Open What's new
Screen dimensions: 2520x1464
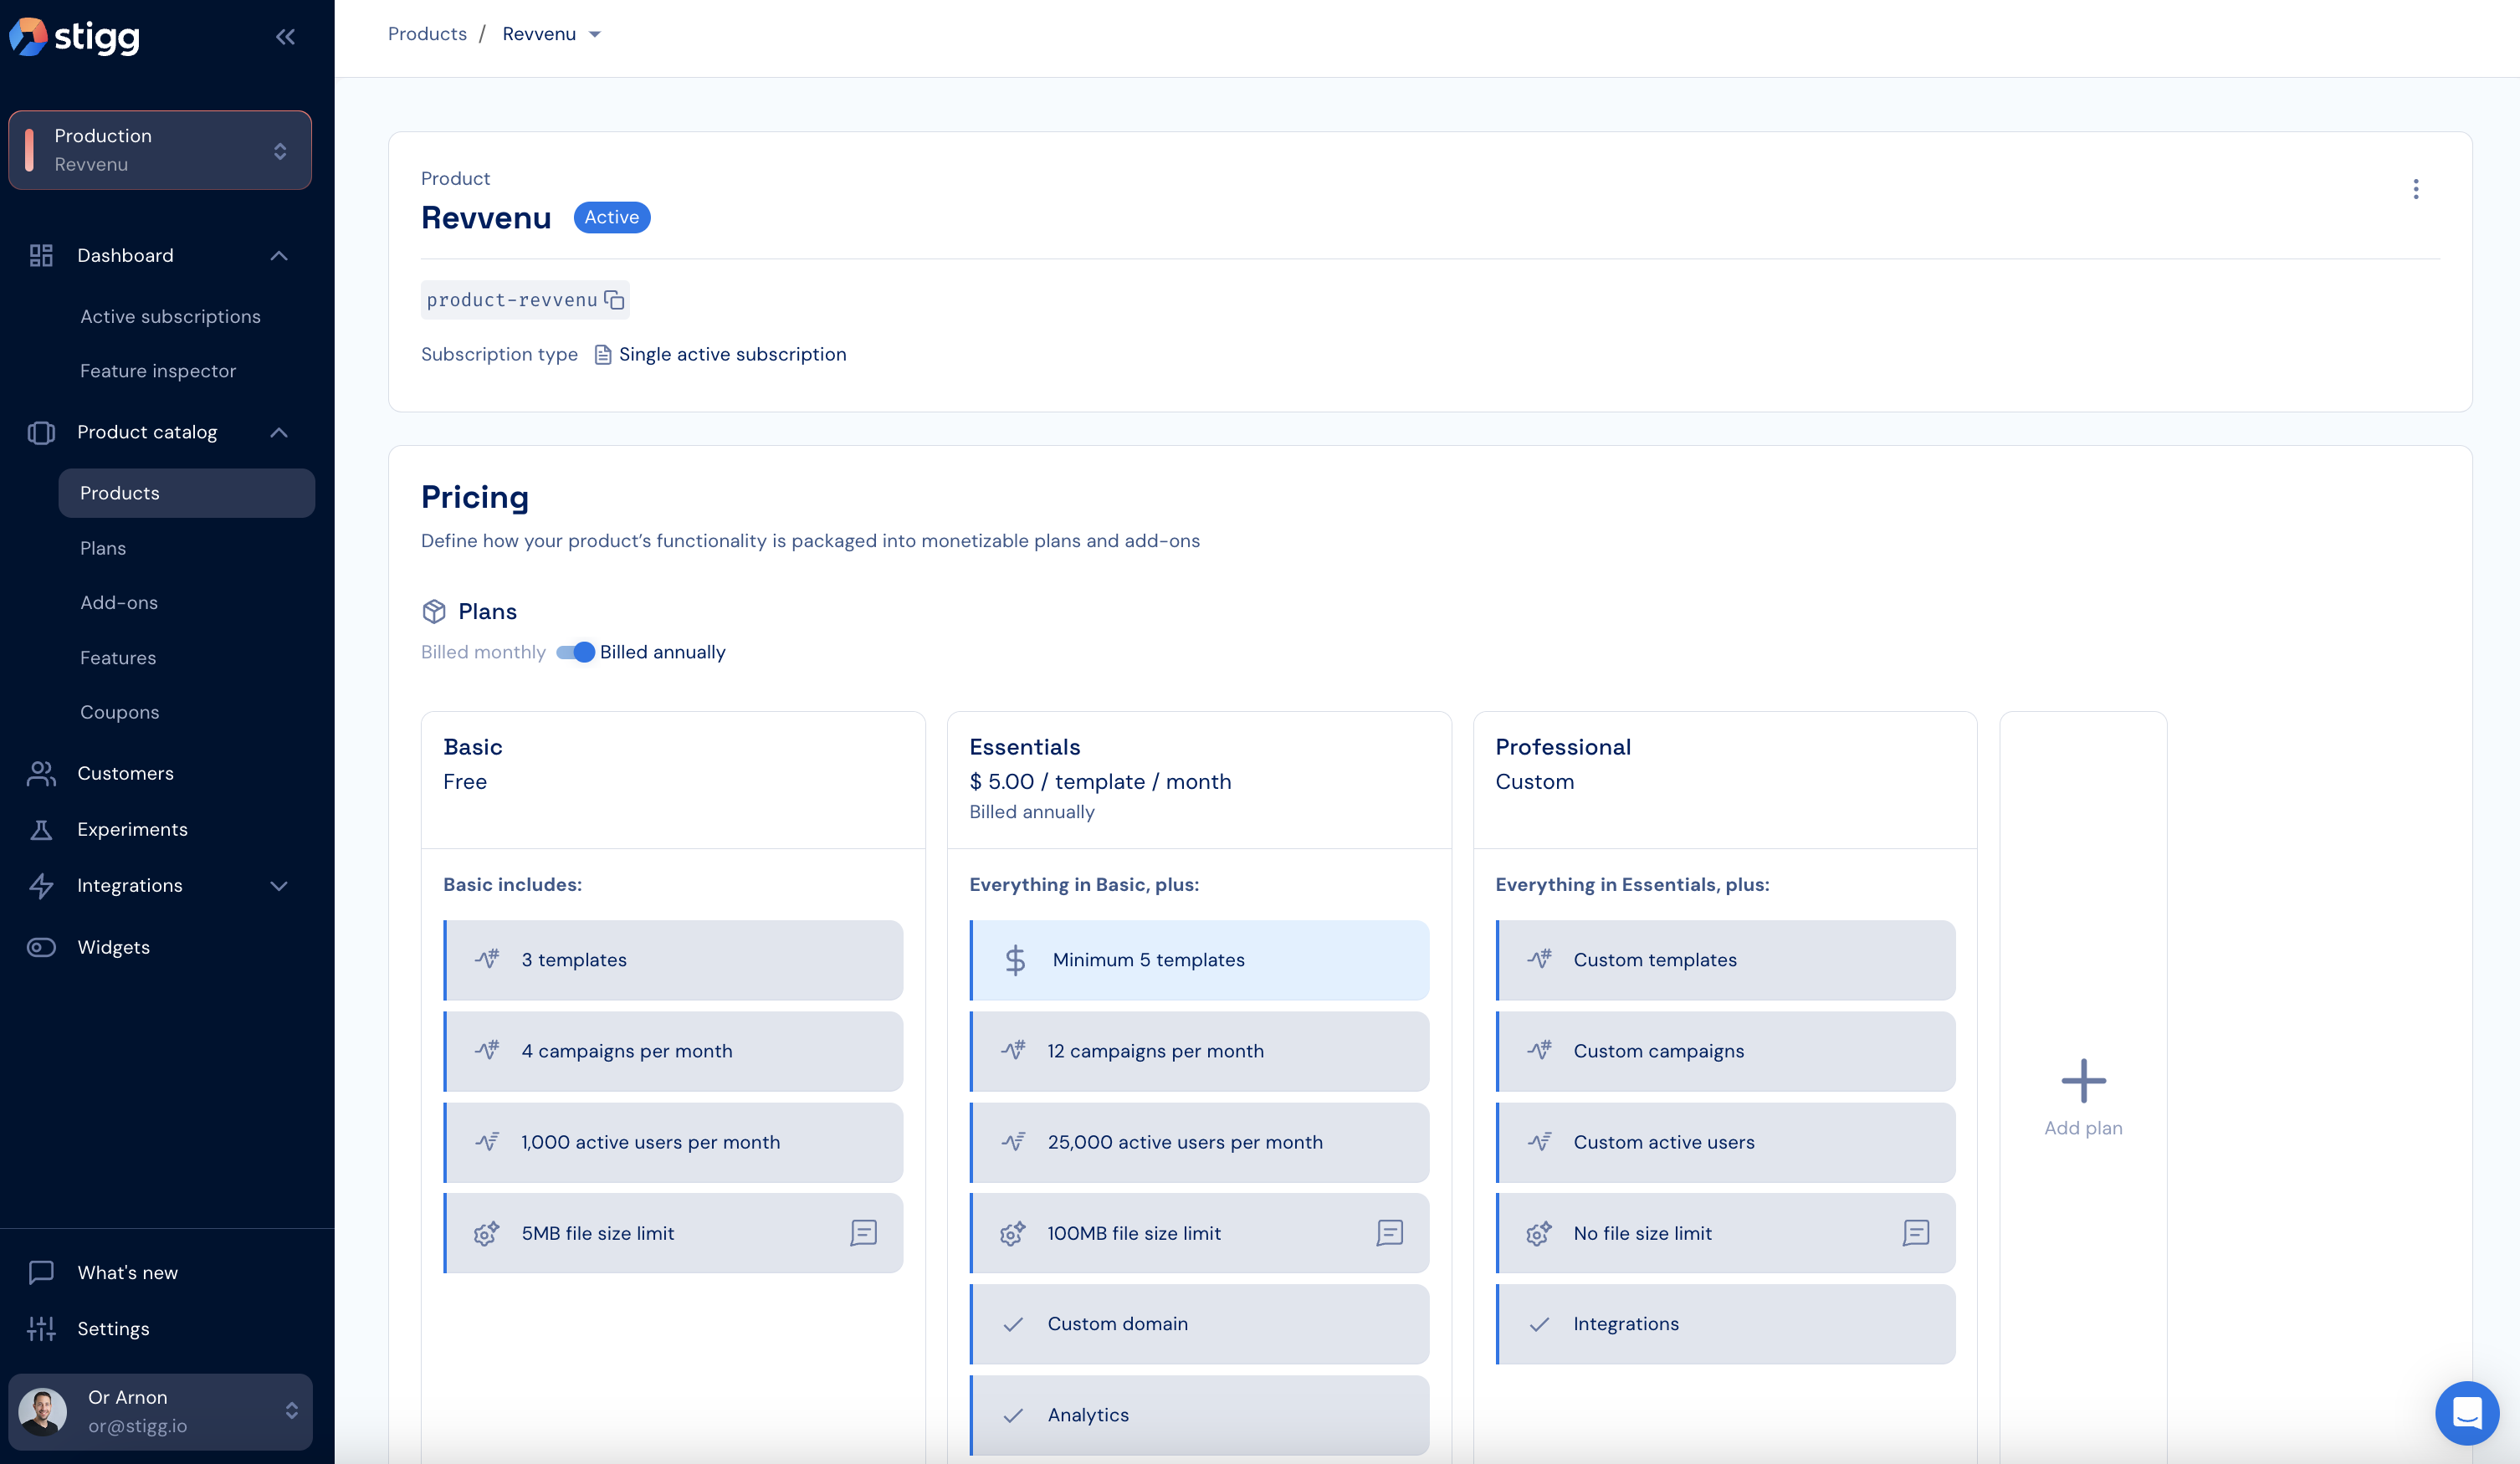(x=127, y=1272)
